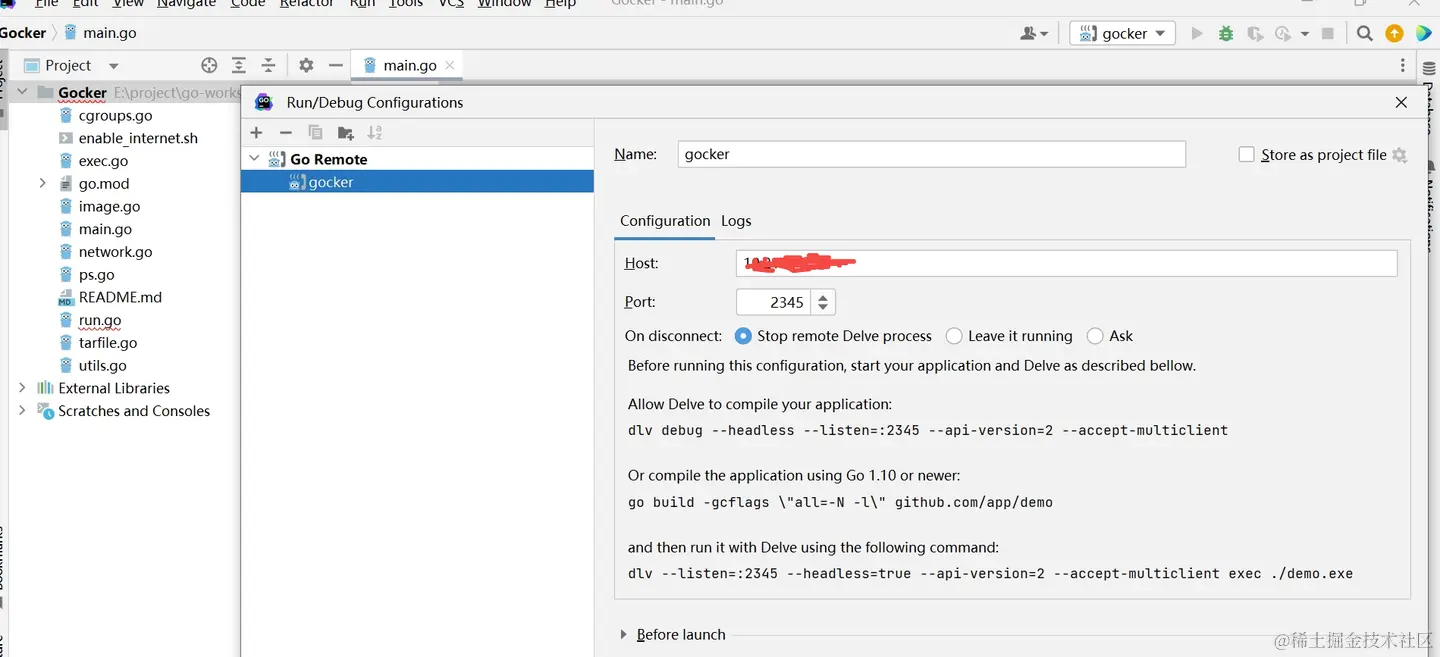Image resolution: width=1440 pixels, height=657 pixels.
Task: Open profiler run options dropdown arrow
Action: point(1305,34)
